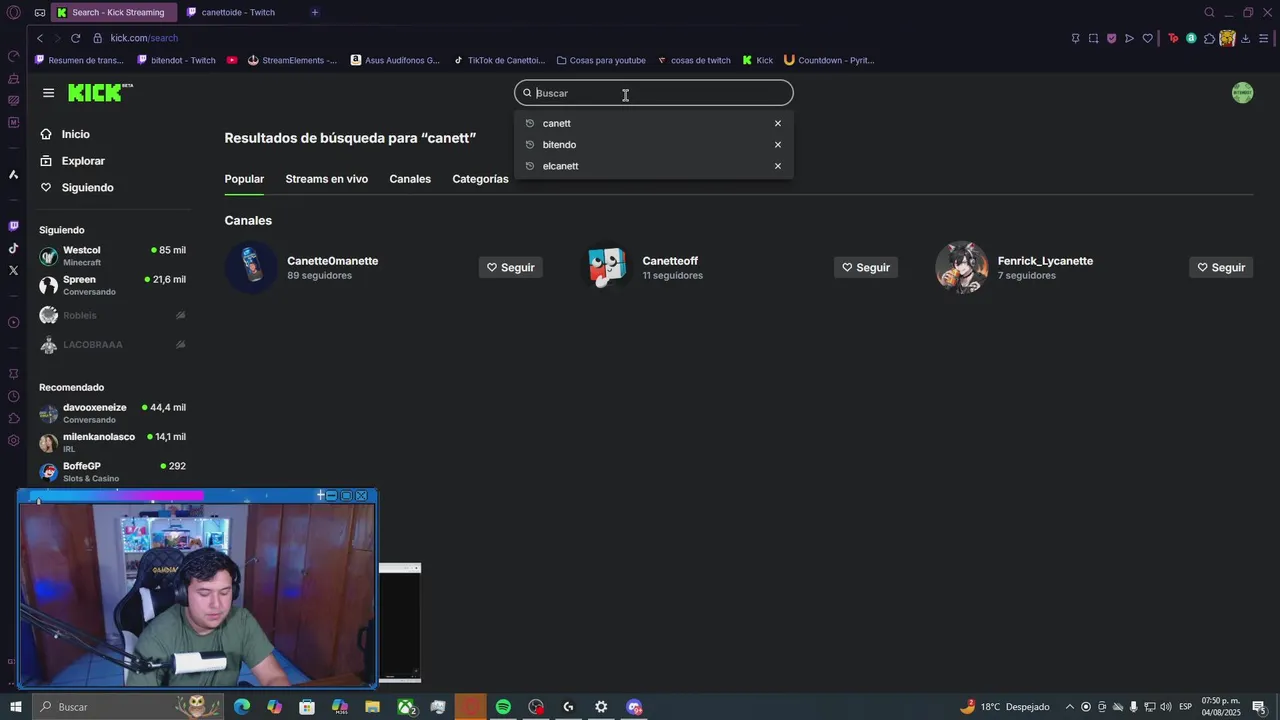
Task: Click browser snapshot capture icon
Action: [x=1093, y=38]
